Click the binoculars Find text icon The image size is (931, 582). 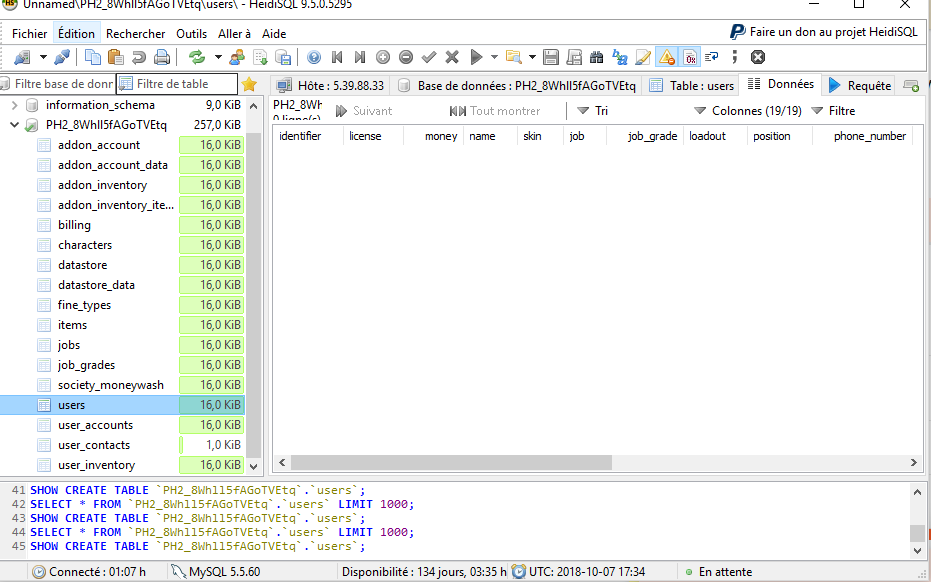click(x=597, y=57)
